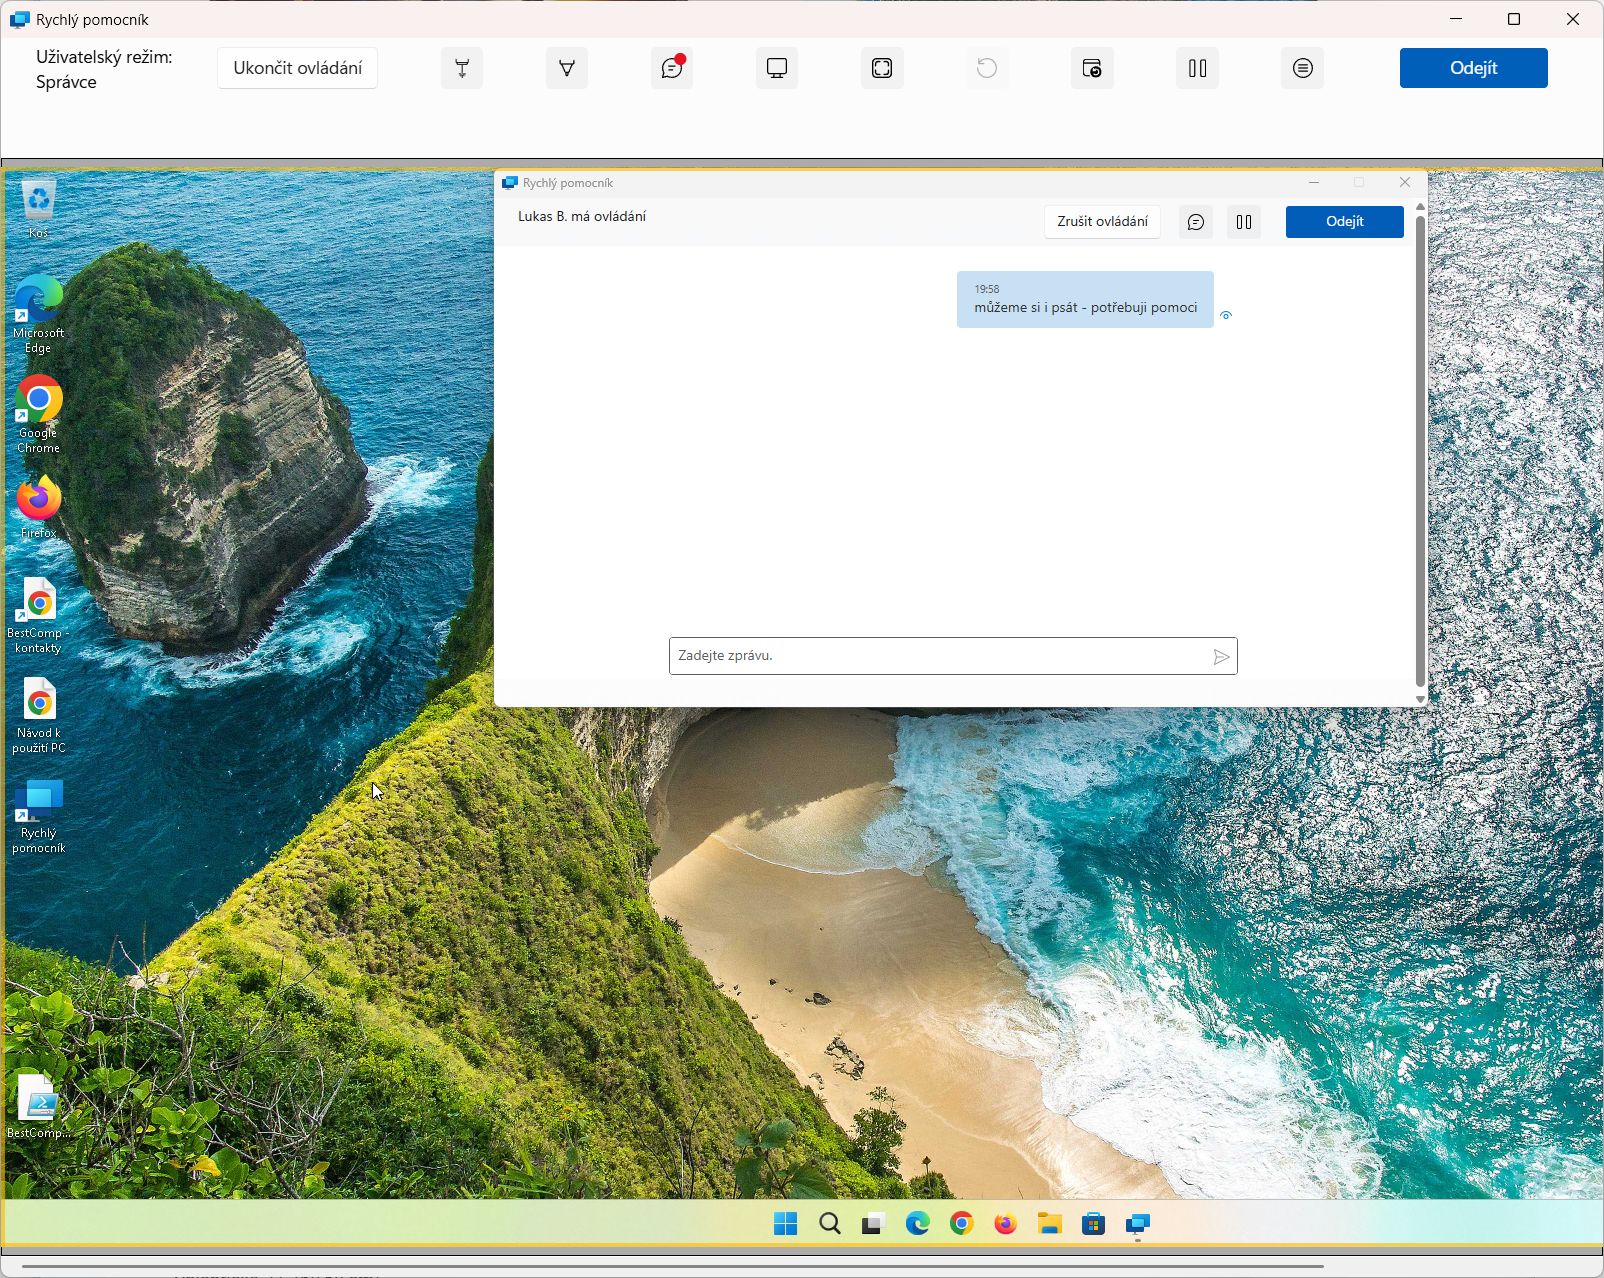Select Návod k použití PC shortcut
The height and width of the screenshot is (1278, 1604).
coord(38,715)
